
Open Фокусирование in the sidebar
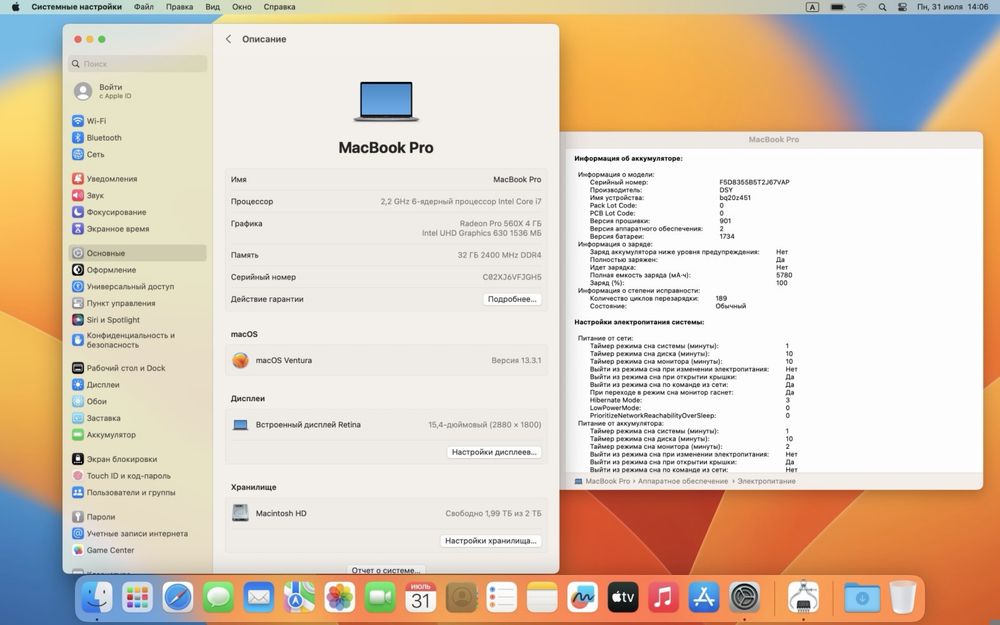(137, 212)
